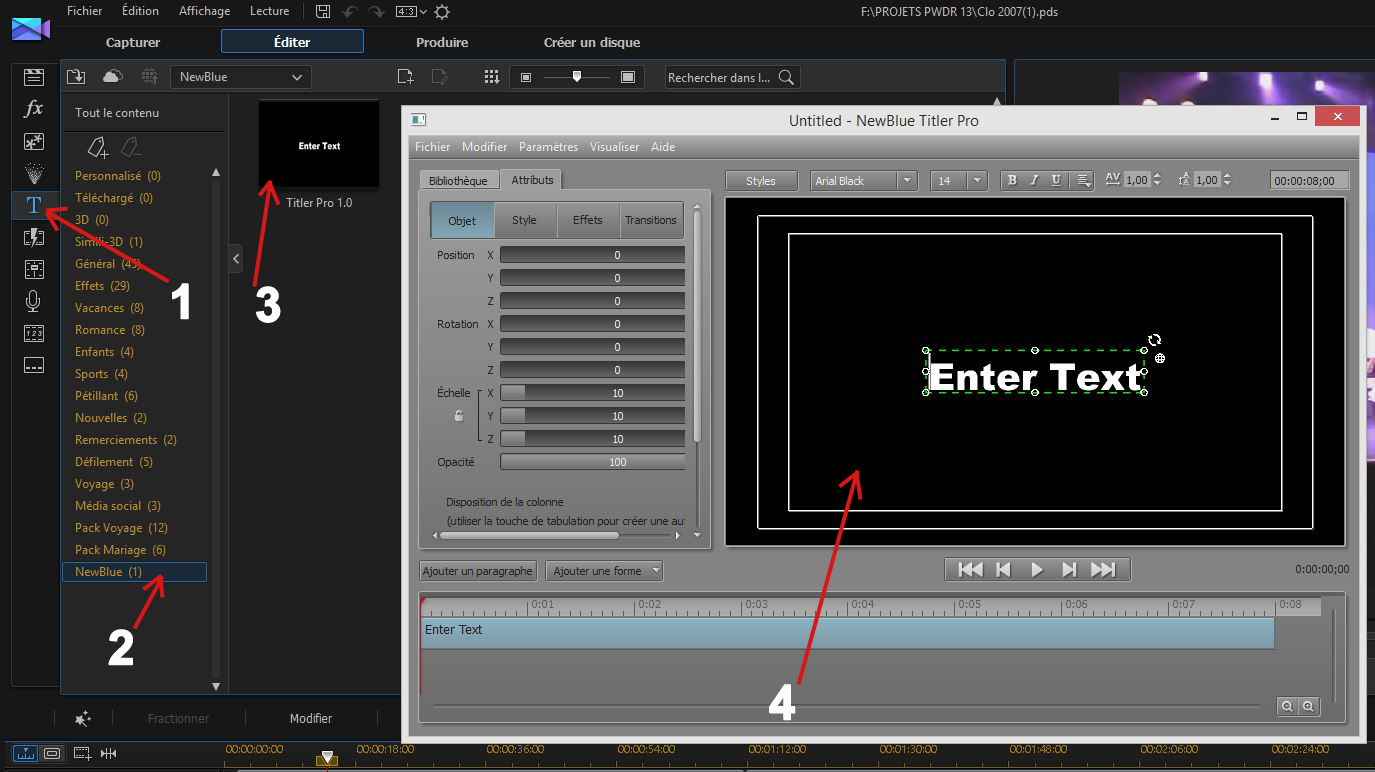
Task: Open the Transition Room icon
Action: (34, 237)
